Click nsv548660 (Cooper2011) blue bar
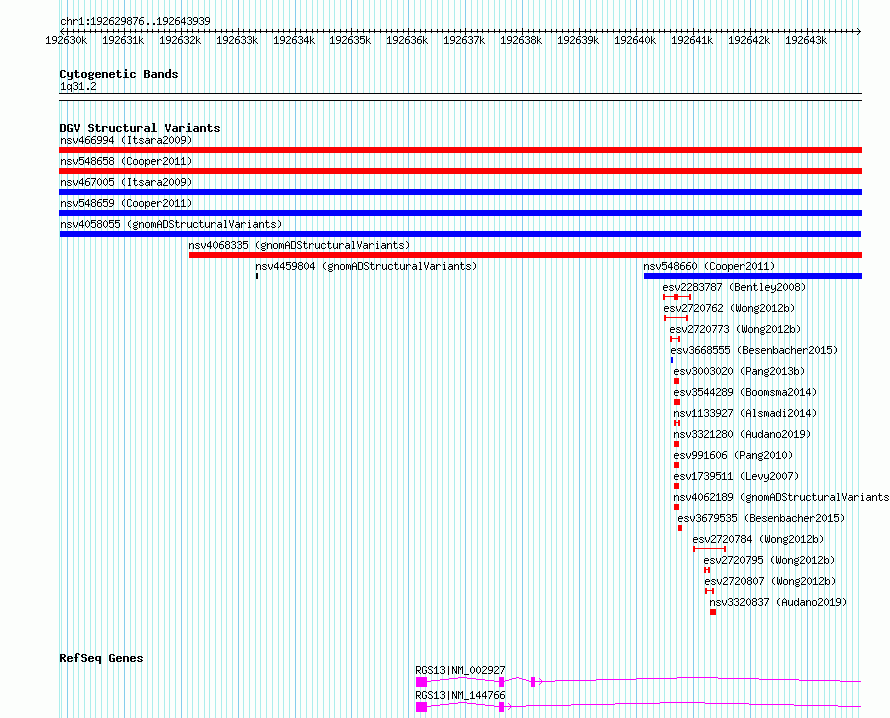The height and width of the screenshot is (718, 890). click(x=753, y=276)
